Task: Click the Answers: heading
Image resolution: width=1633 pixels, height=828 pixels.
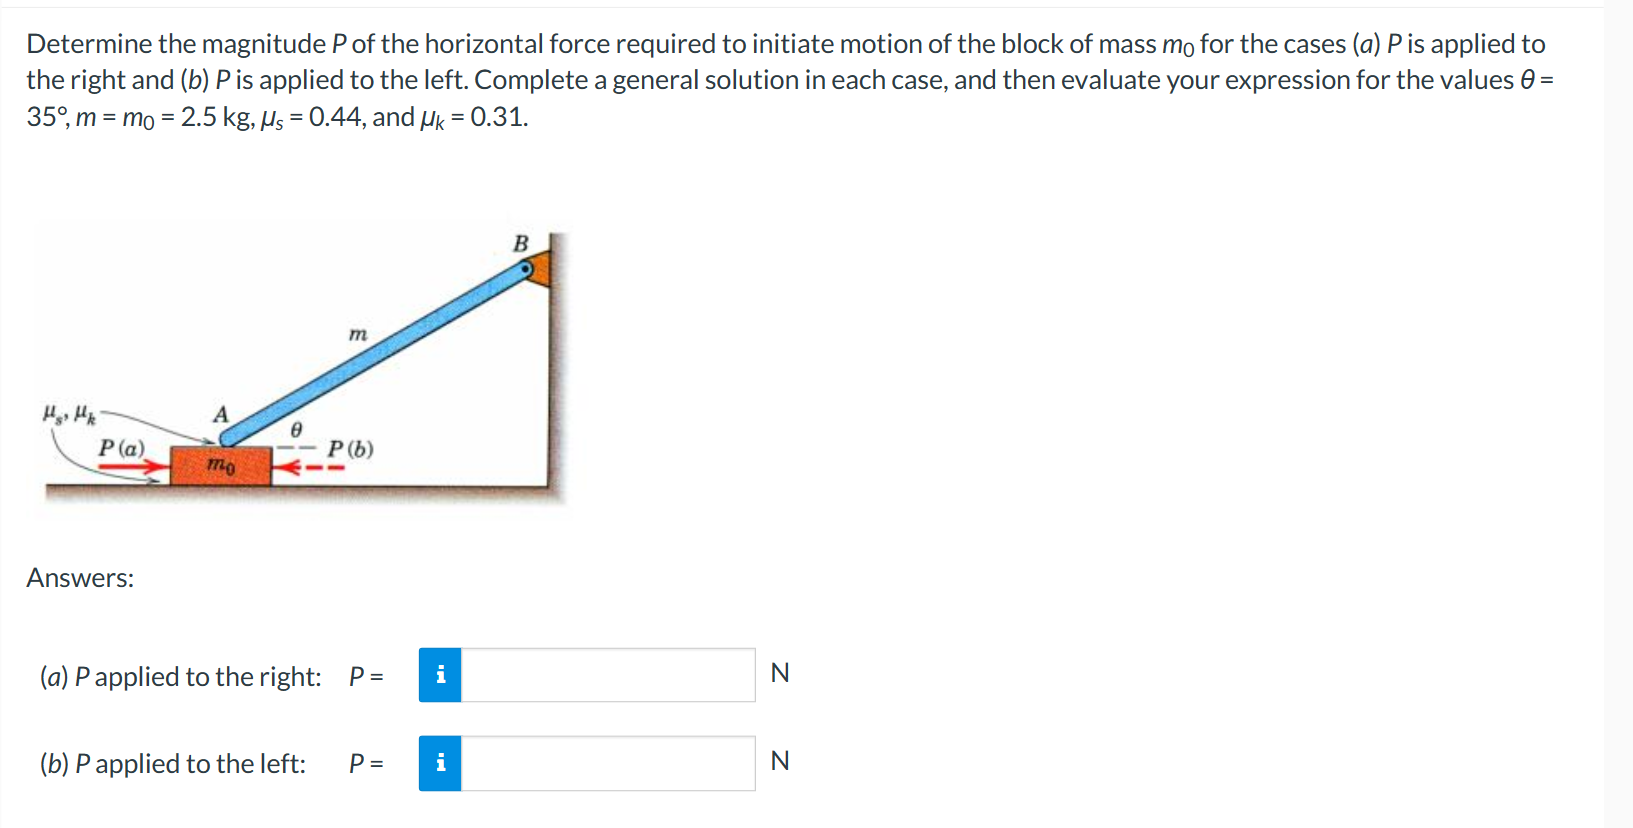Action: point(79,578)
